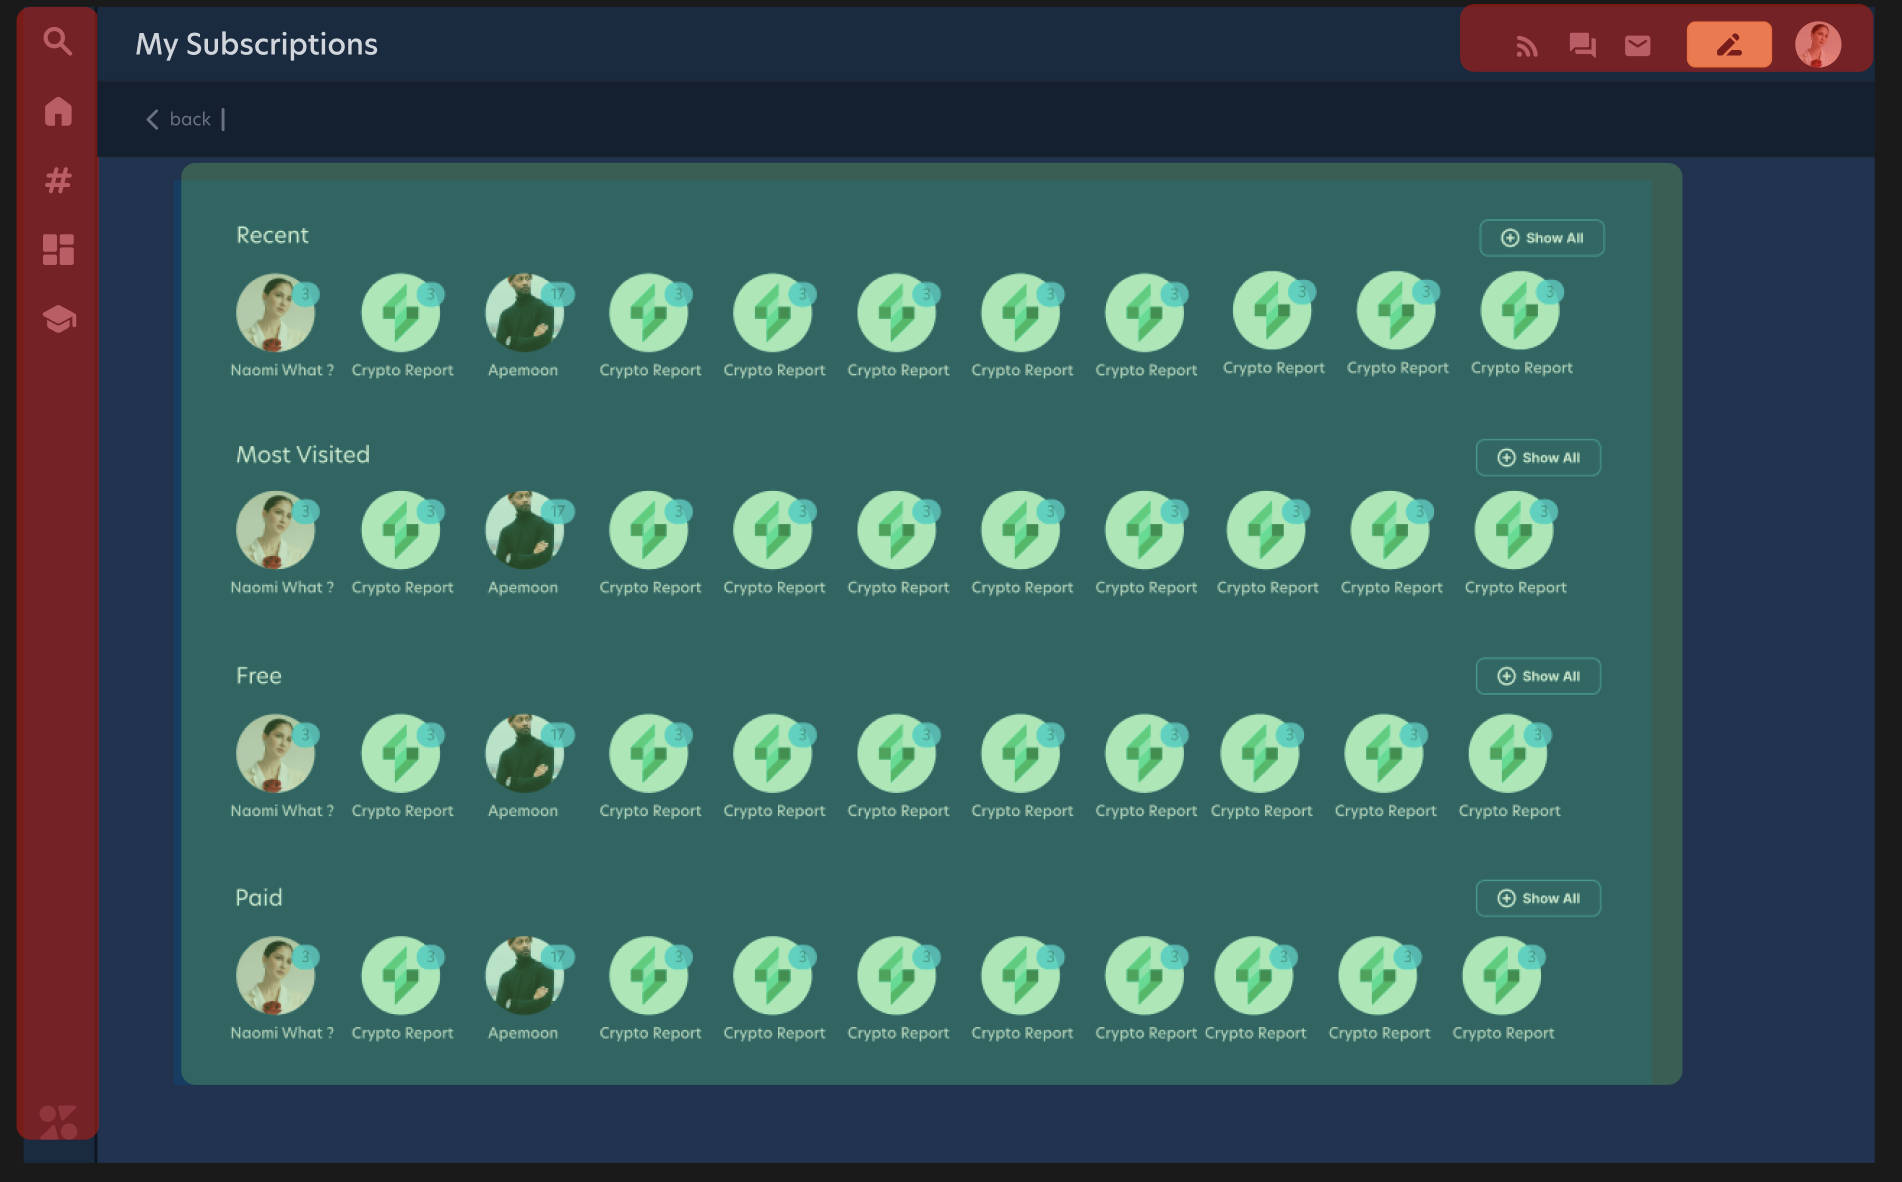Click the logo icon at the sidebar bottom
Screen dimensions: 1902x1182
click(57, 1120)
